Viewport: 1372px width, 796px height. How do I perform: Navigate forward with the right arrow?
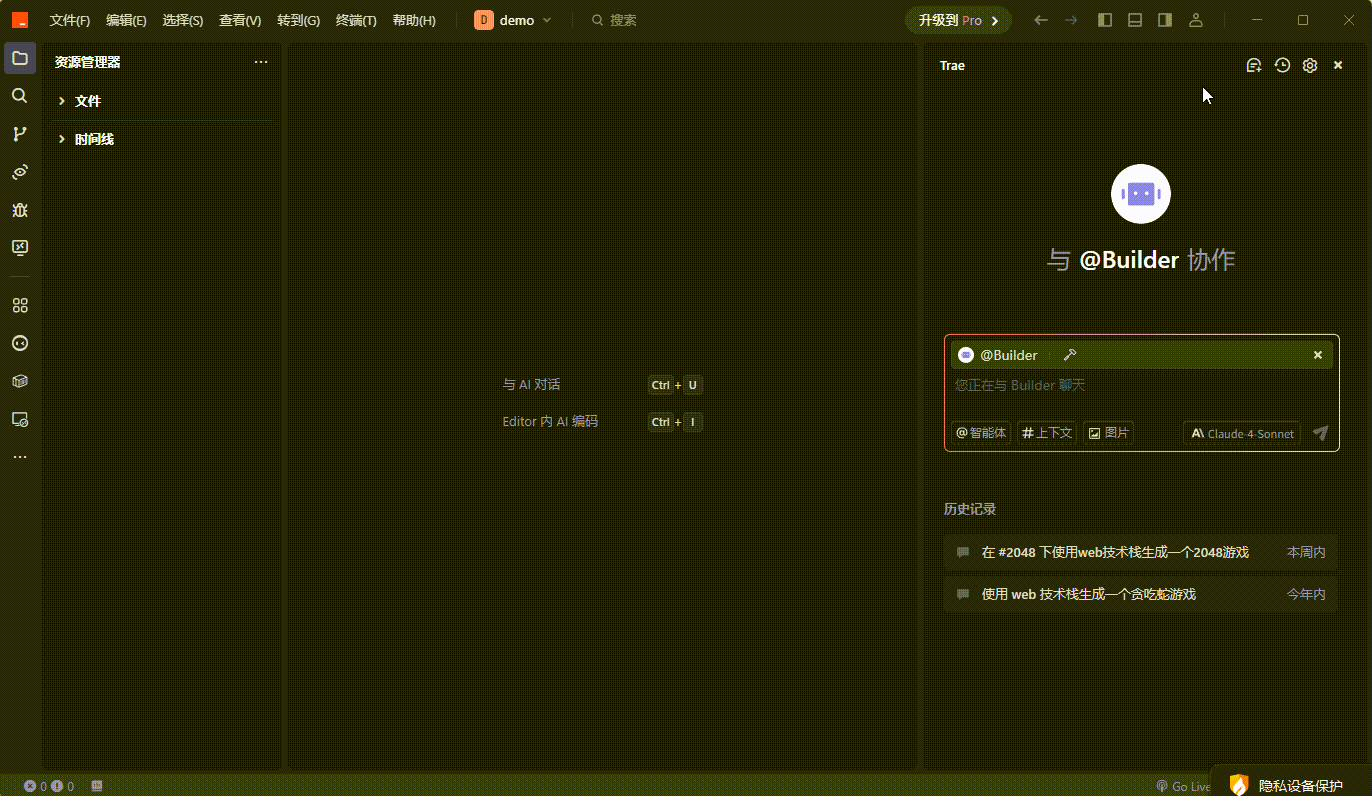[x=1071, y=20]
